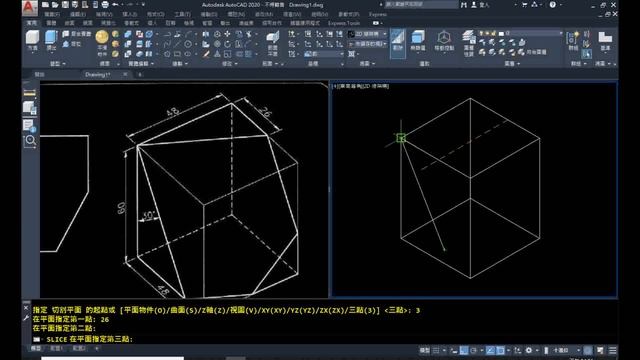Click the search input field in title bar
The height and width of the screenshot is (360, 640).
tap(422, 5)
